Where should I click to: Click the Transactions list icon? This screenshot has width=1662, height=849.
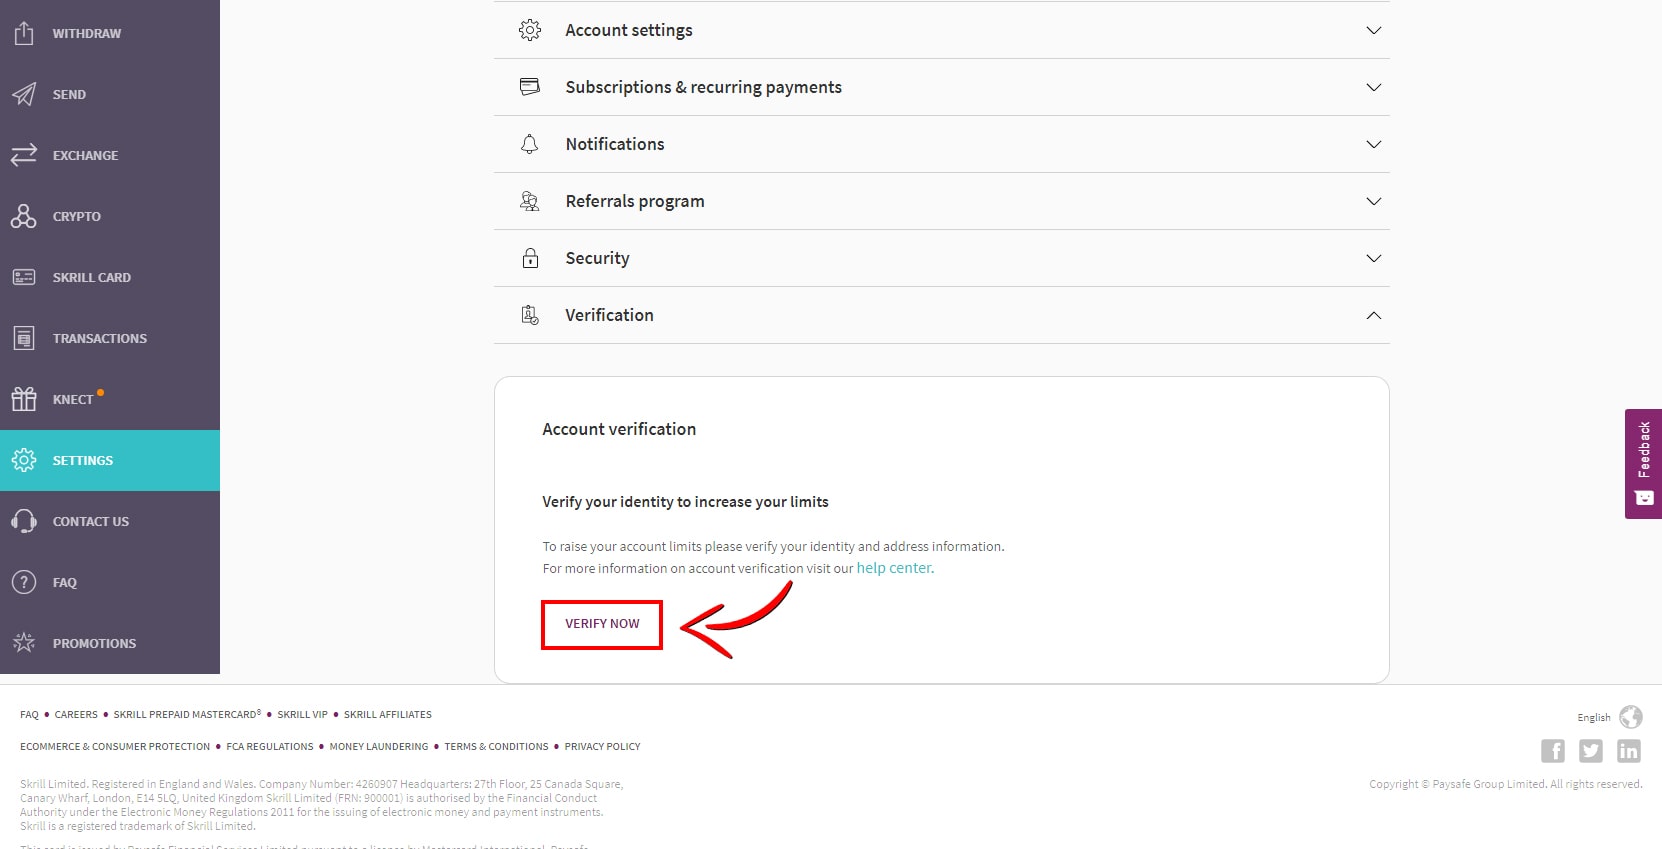(24, 338)
